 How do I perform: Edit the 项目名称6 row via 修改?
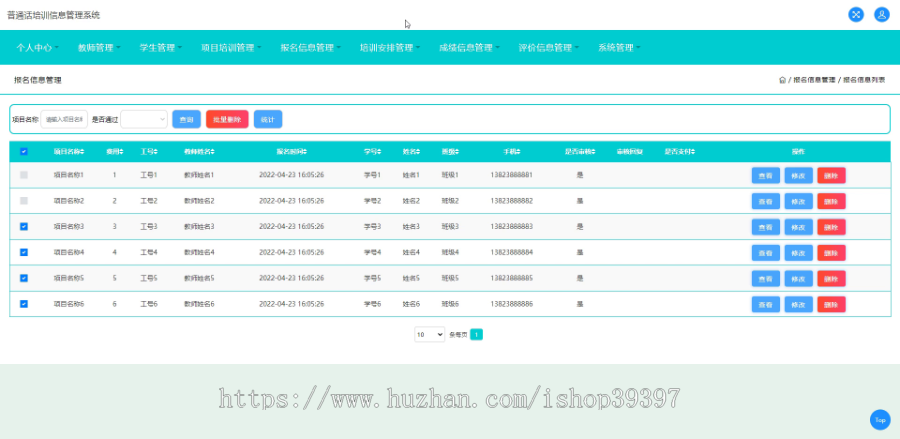coord(798,305)
